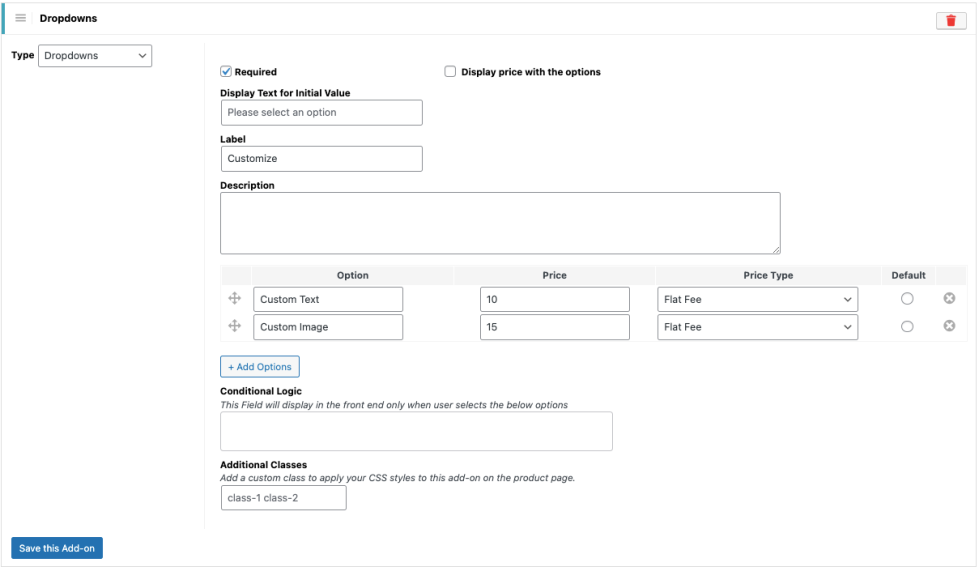
Task: Uncheck the Required checkbox
Action: click(x=226, y=72)
